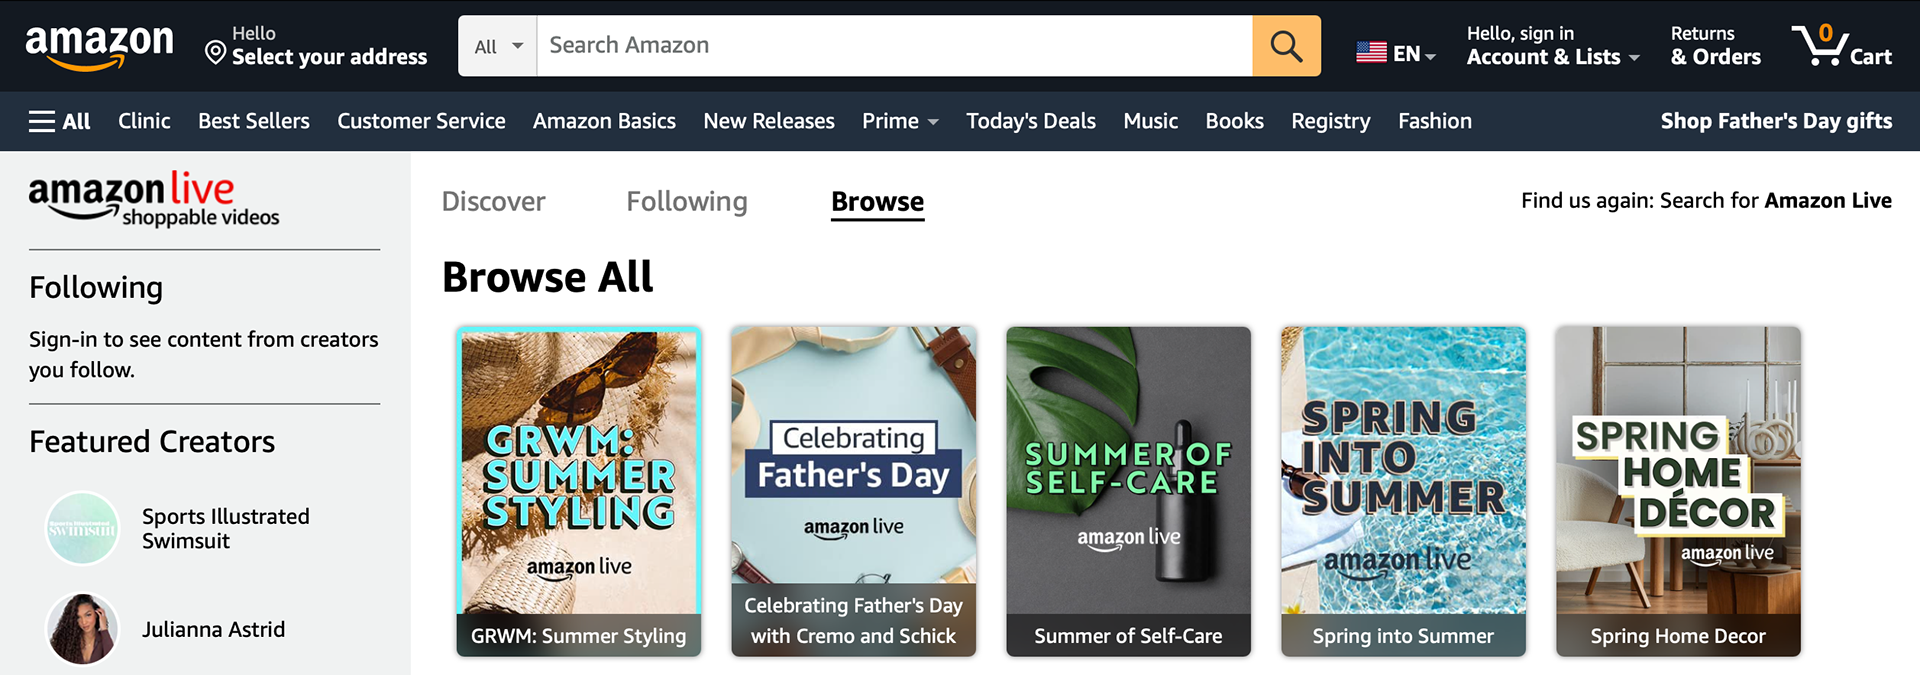Viewport: 1920px width, 675px height.
Task: Switch to the Discover tab
Action: [493, 202]
